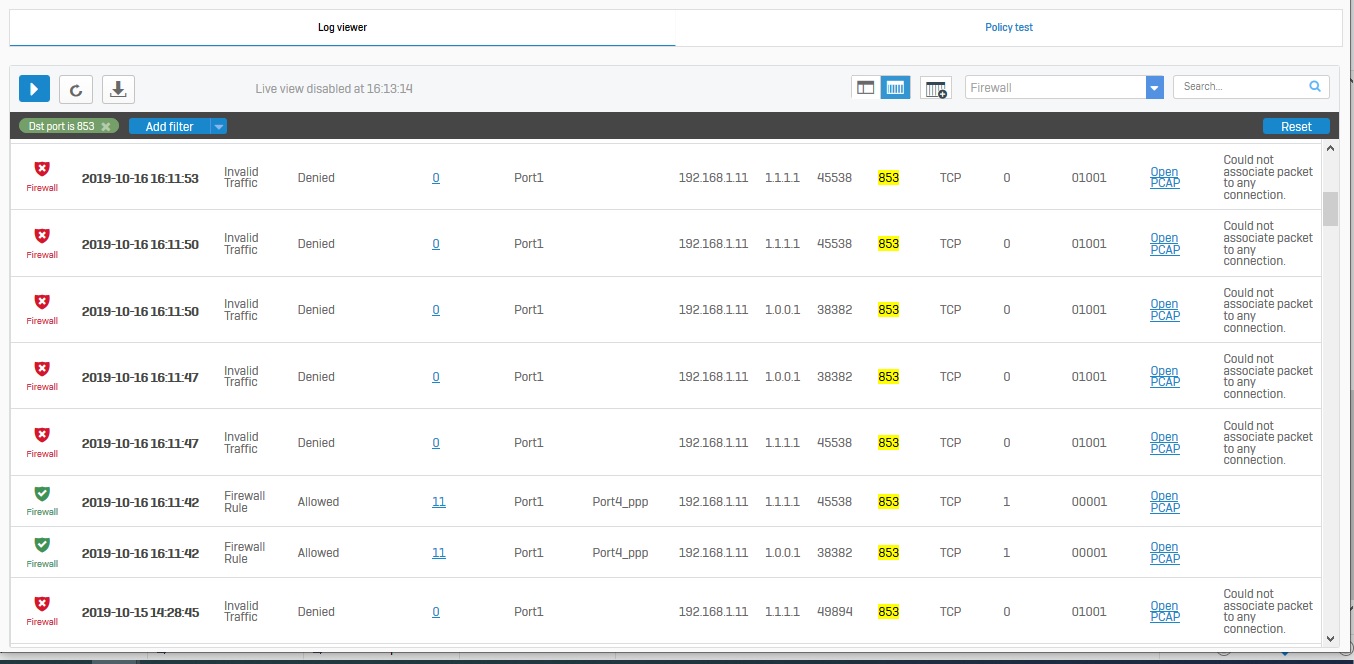
Task: Click the scrollbar down arrow
Action: point(1330,638)
